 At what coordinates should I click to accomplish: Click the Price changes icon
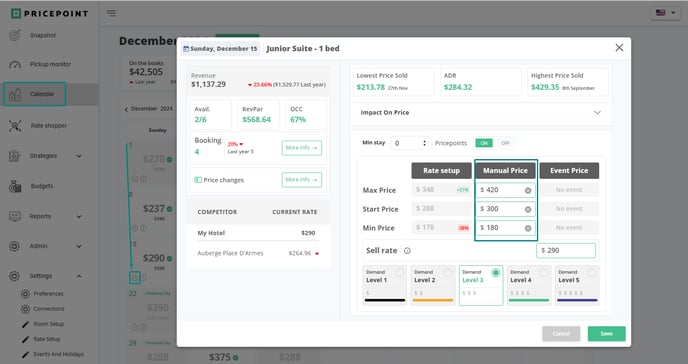[198, 180]
